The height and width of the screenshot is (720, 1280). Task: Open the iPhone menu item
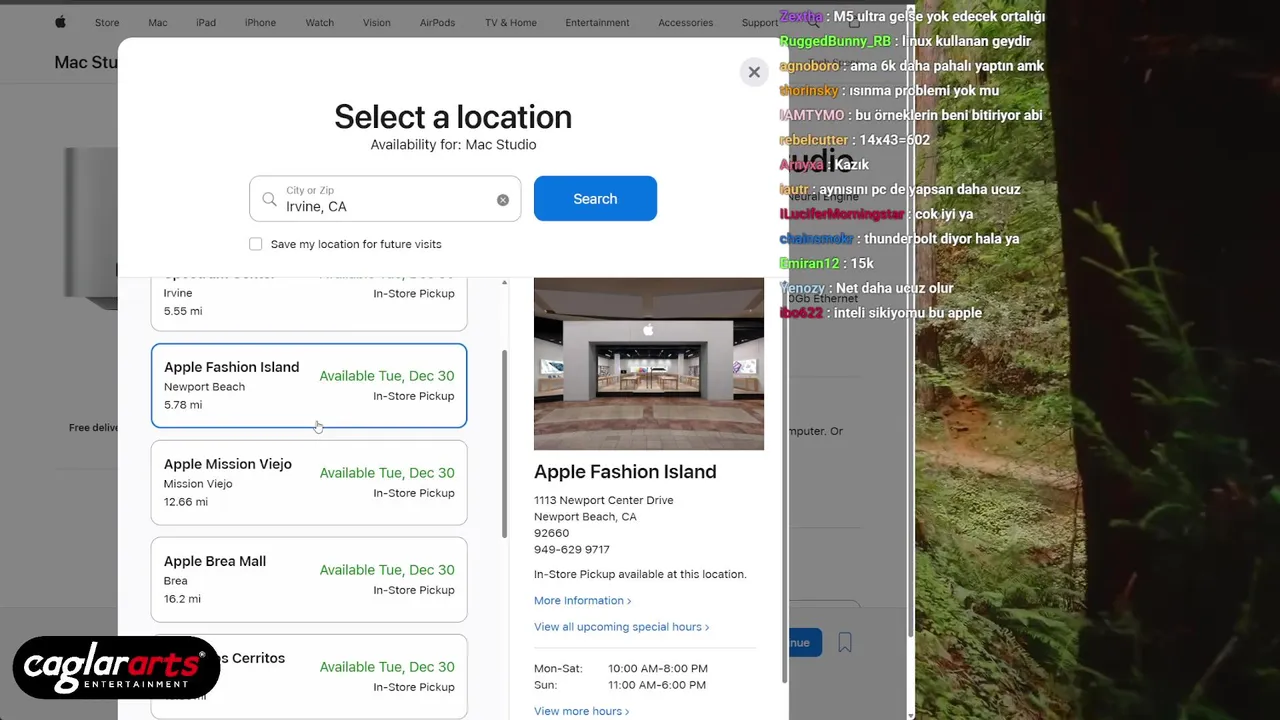(x=260, y=23)
